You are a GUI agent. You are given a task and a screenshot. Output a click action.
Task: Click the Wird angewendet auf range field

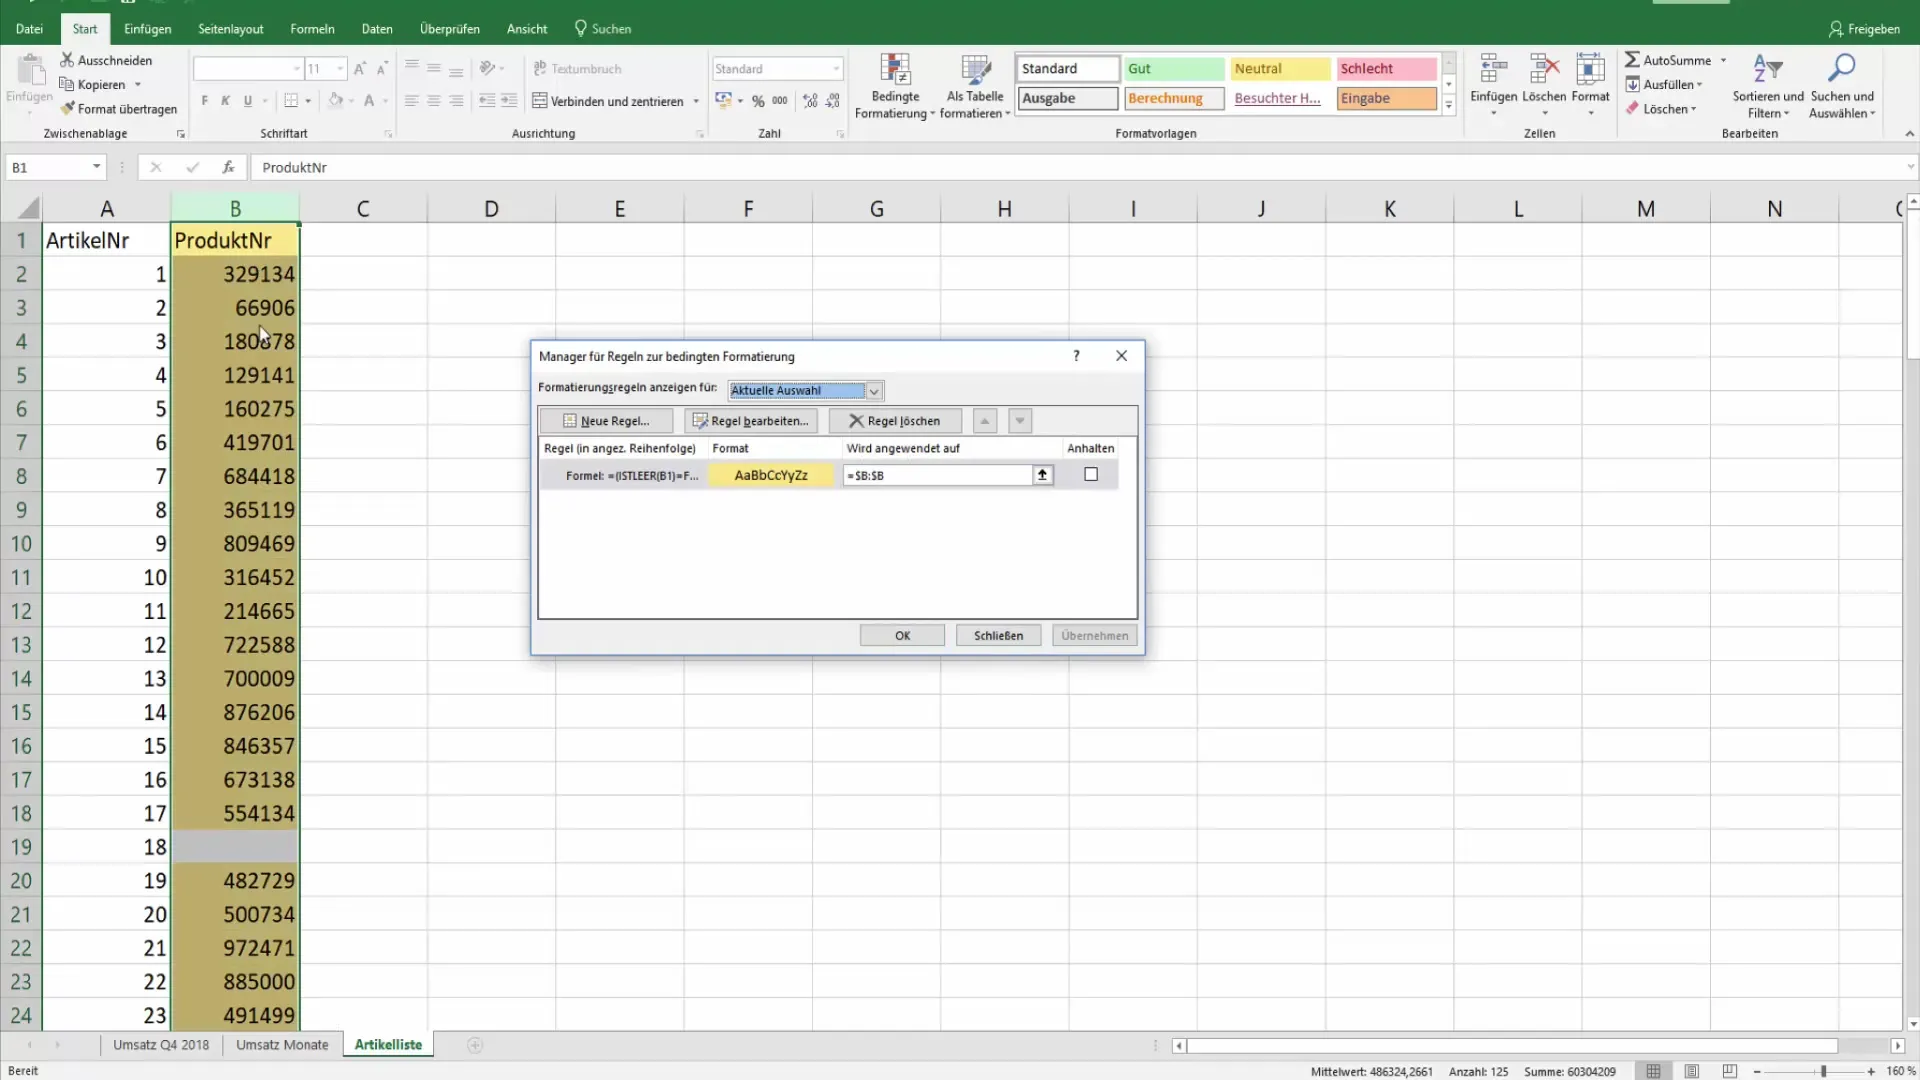tap(937, 475)
